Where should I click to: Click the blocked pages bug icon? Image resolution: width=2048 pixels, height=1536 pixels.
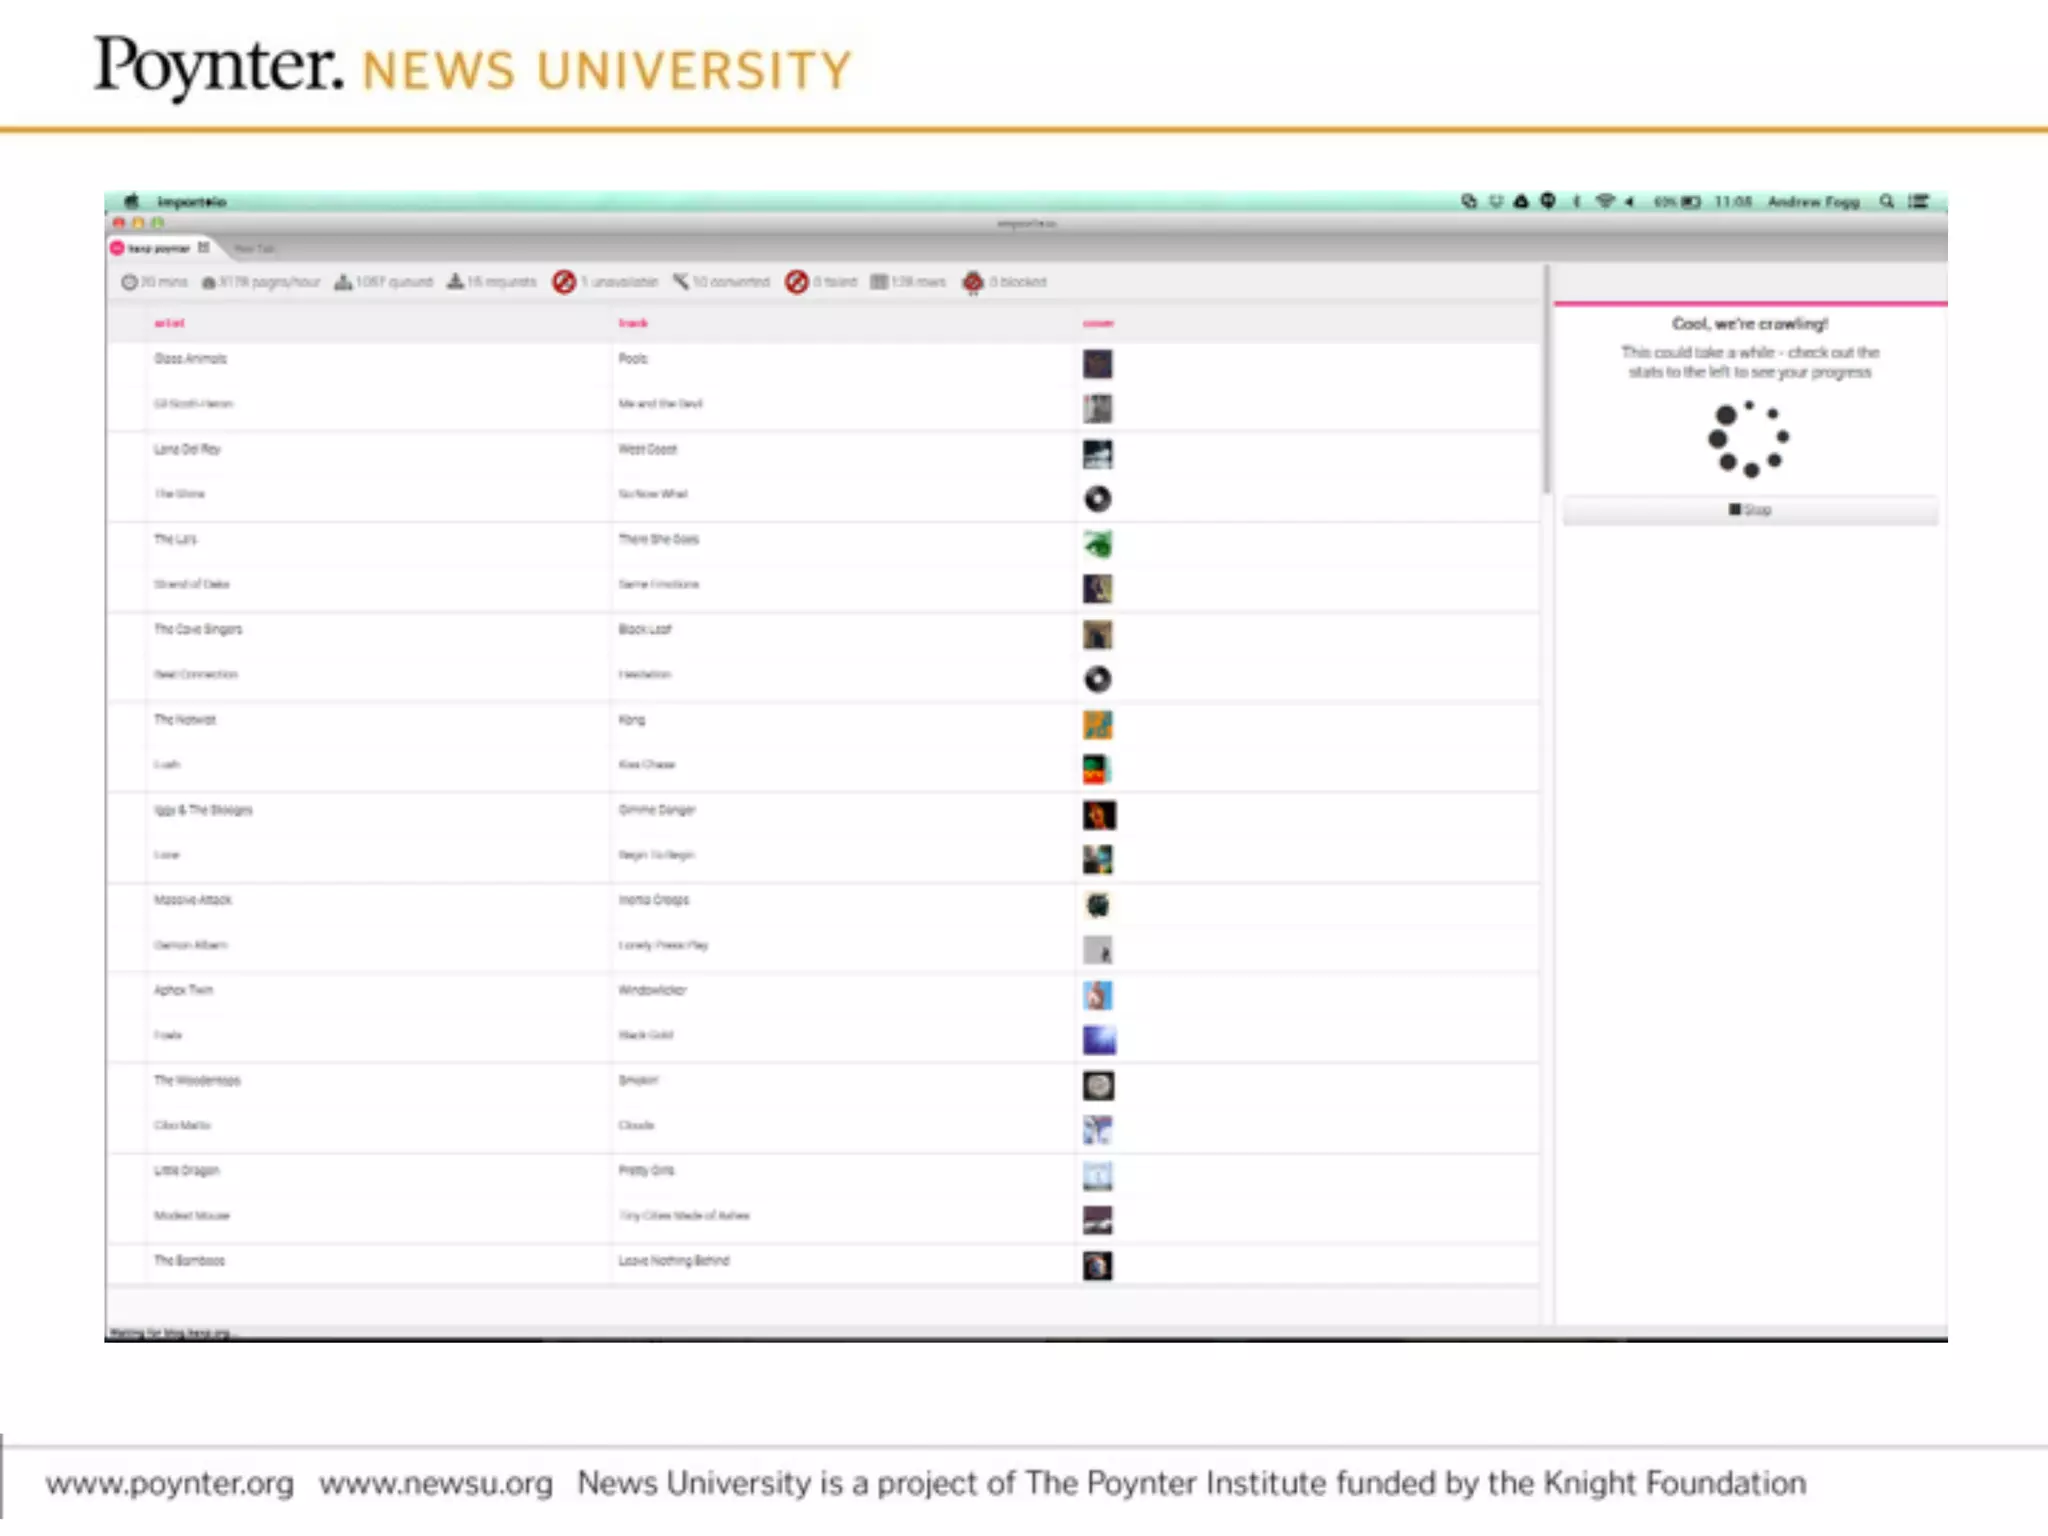point(972,282)
